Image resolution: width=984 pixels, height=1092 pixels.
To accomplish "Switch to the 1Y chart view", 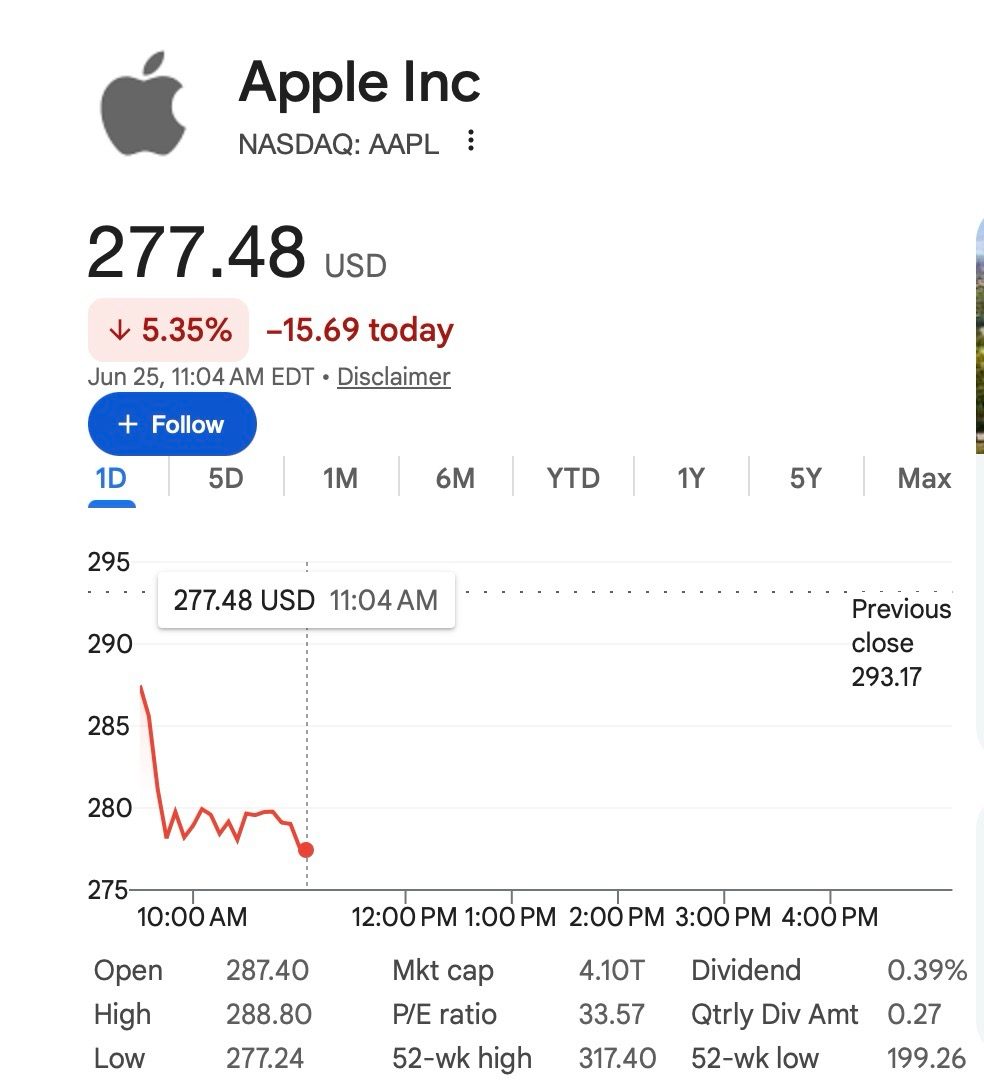I will coord(691,478).
